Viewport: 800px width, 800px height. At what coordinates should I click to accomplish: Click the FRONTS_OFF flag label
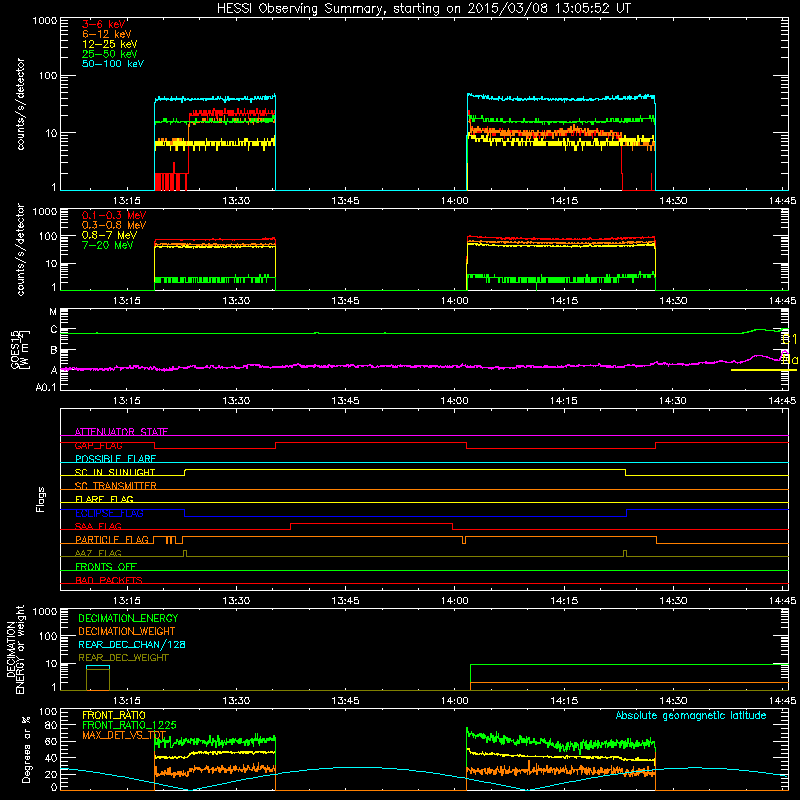point(106,566)
